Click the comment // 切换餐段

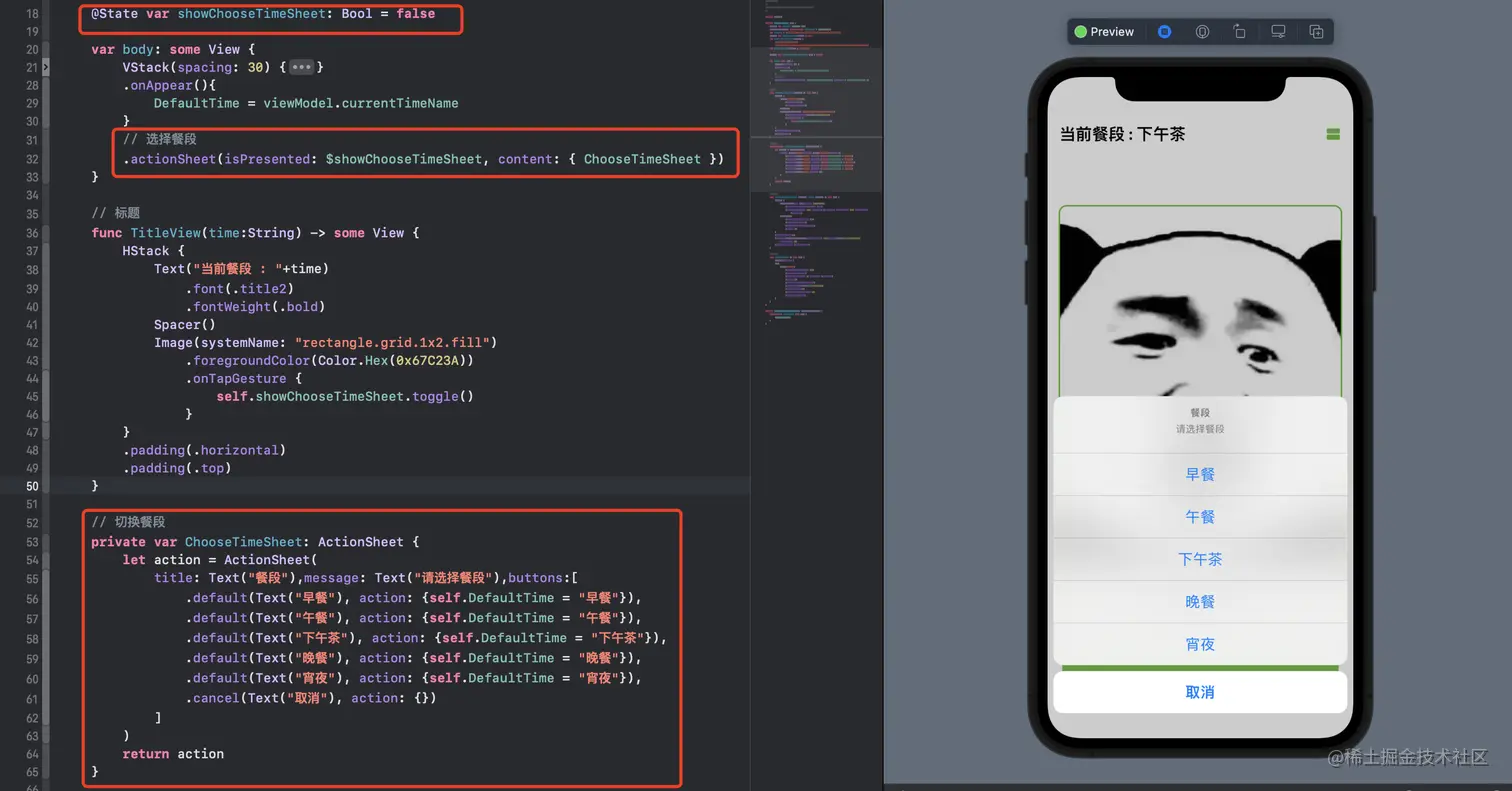128,522
